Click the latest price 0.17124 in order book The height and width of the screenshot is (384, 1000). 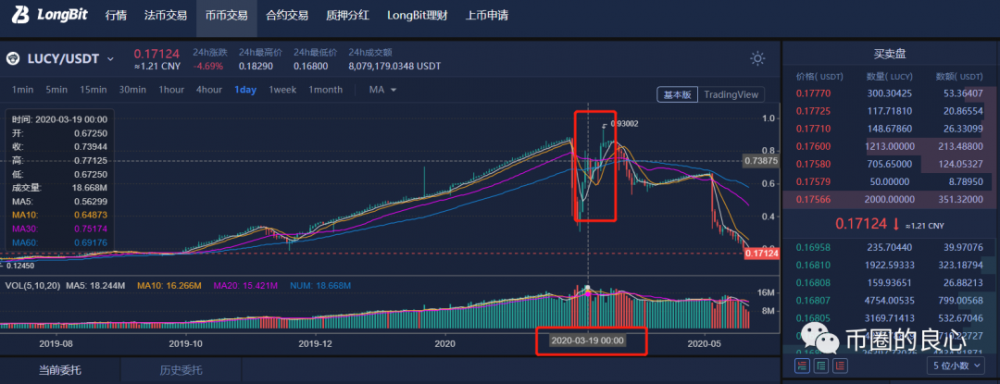[862, 224]
